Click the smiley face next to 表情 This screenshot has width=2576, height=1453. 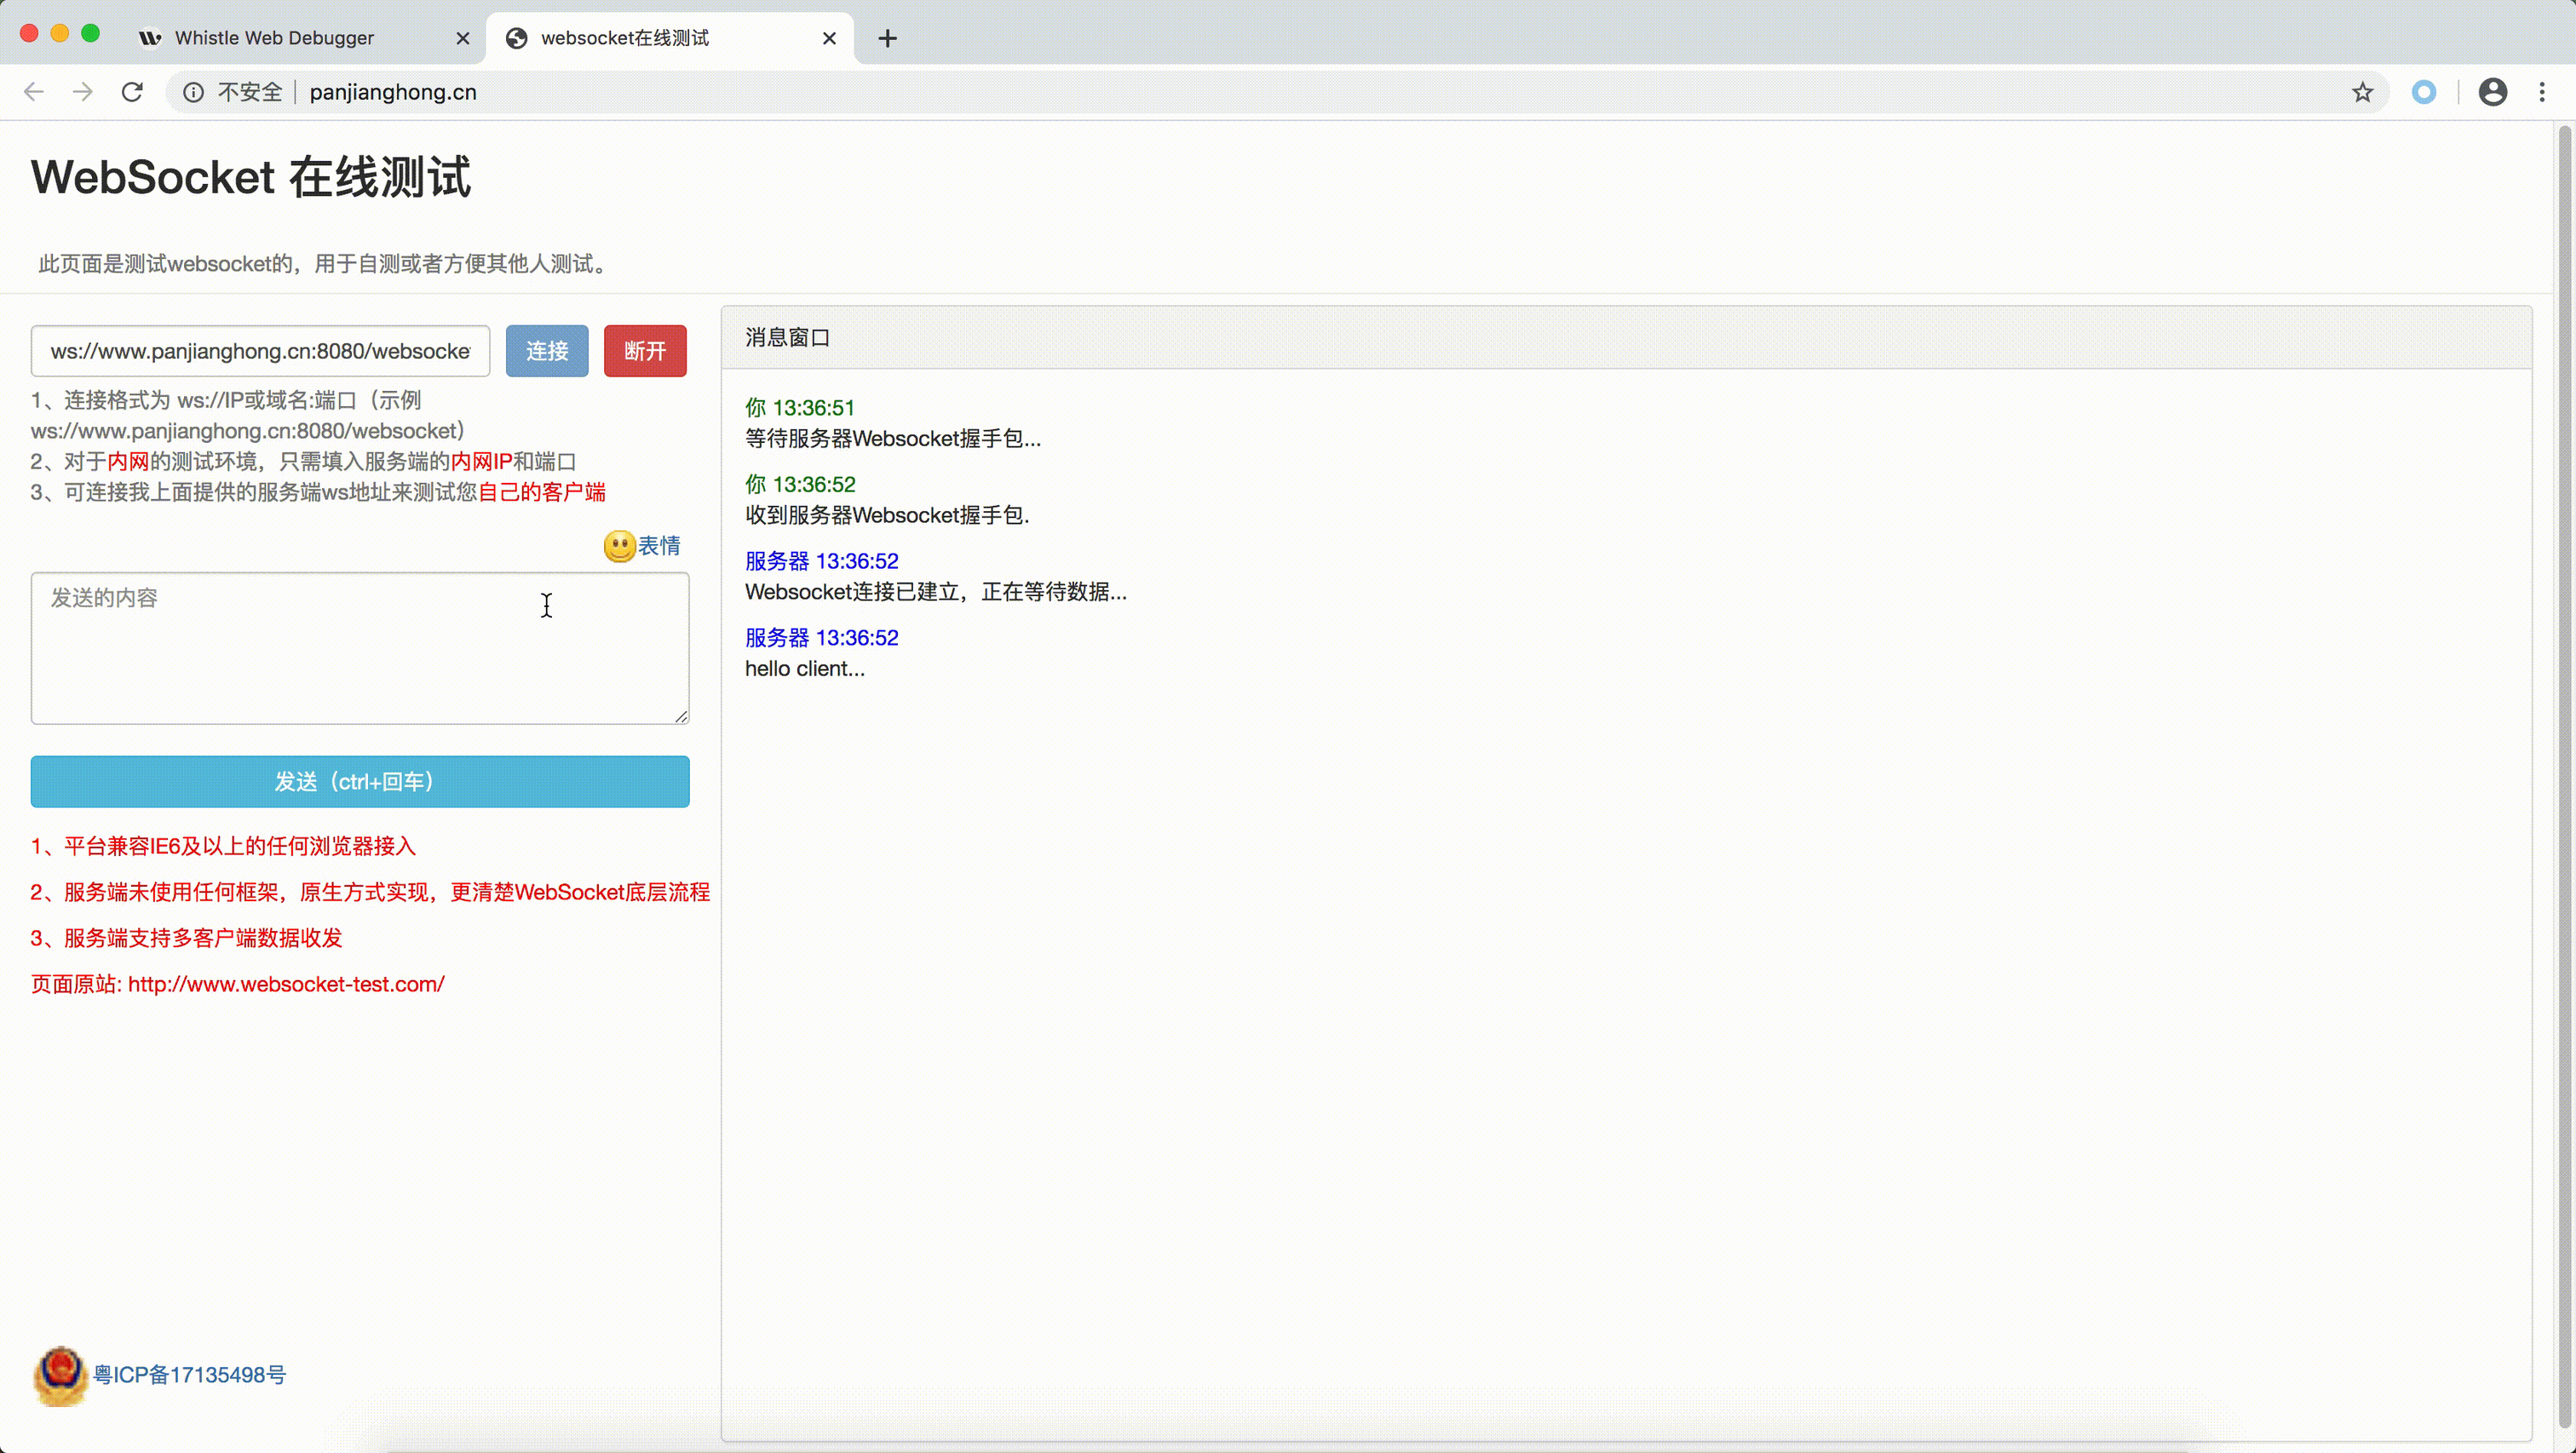pos(619,546)
